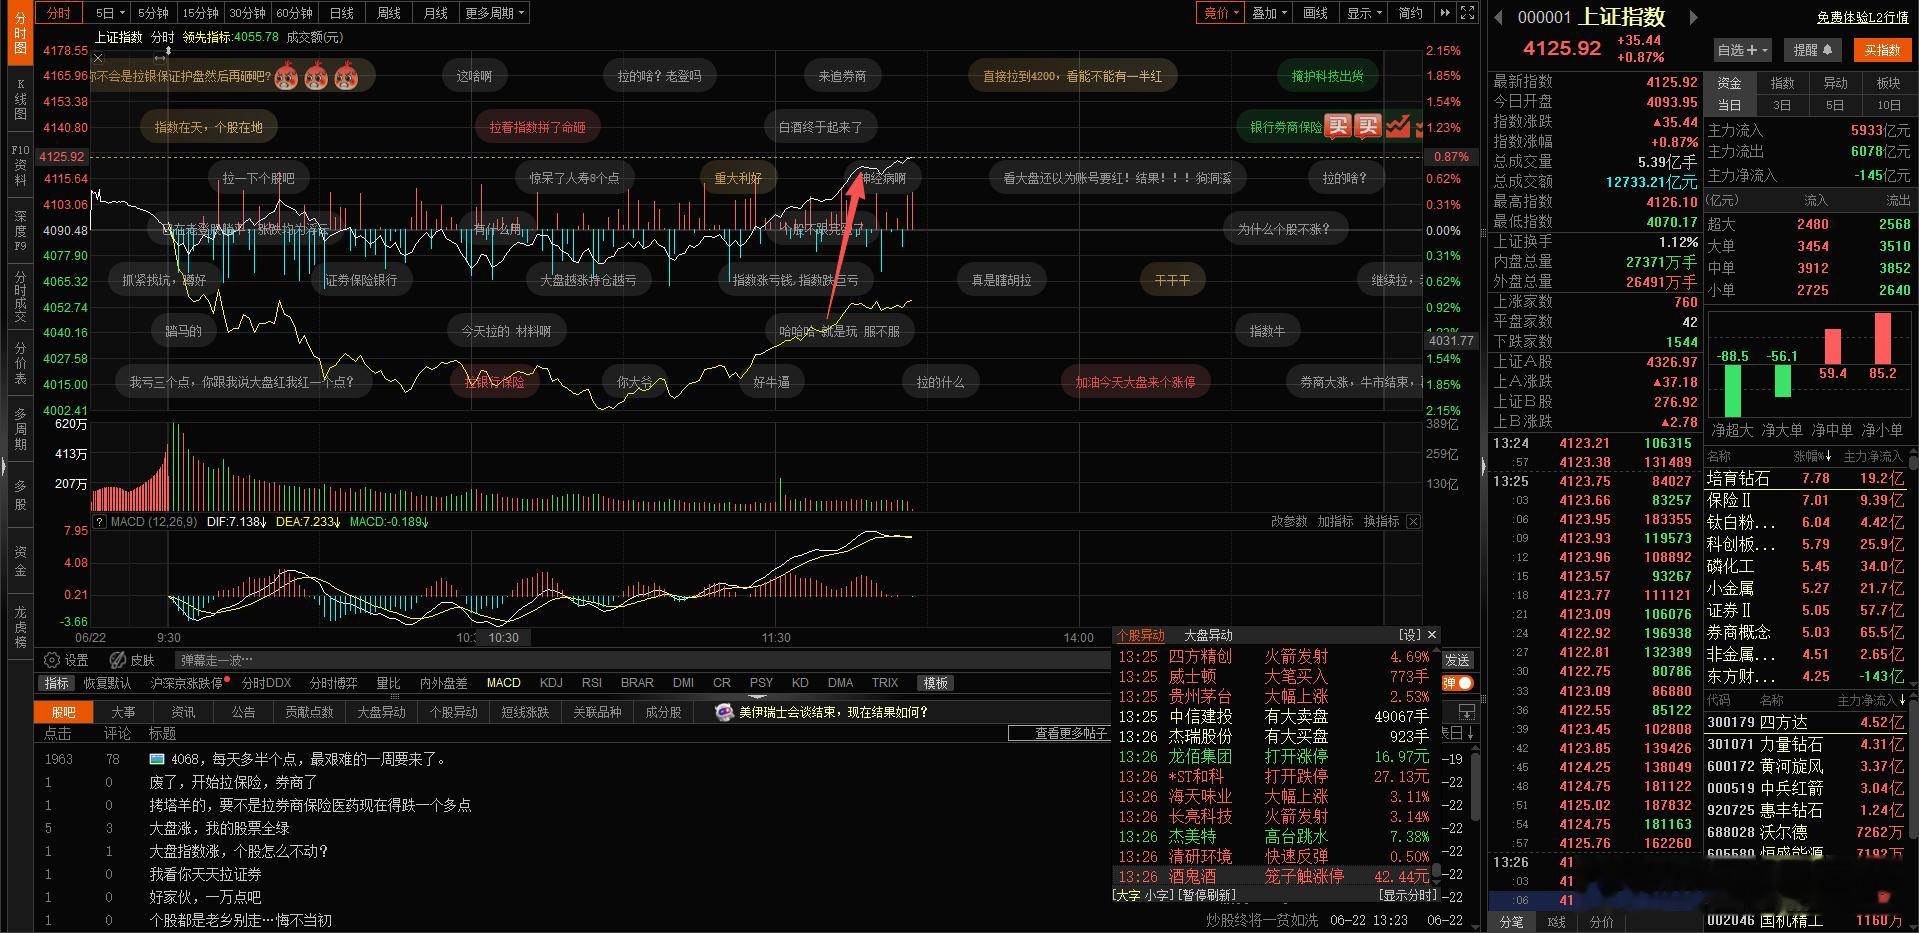The height and width of the screenshot is (933, 1919).
Task: Click the 改参数 link on MACD panel
Action: 1289,522
